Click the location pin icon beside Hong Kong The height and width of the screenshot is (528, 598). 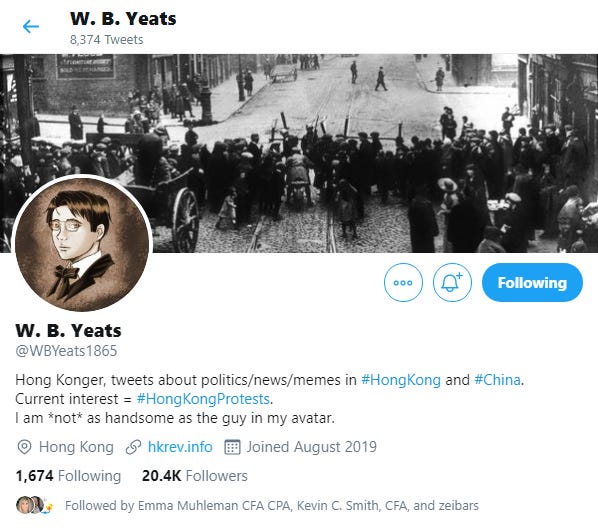24,447
